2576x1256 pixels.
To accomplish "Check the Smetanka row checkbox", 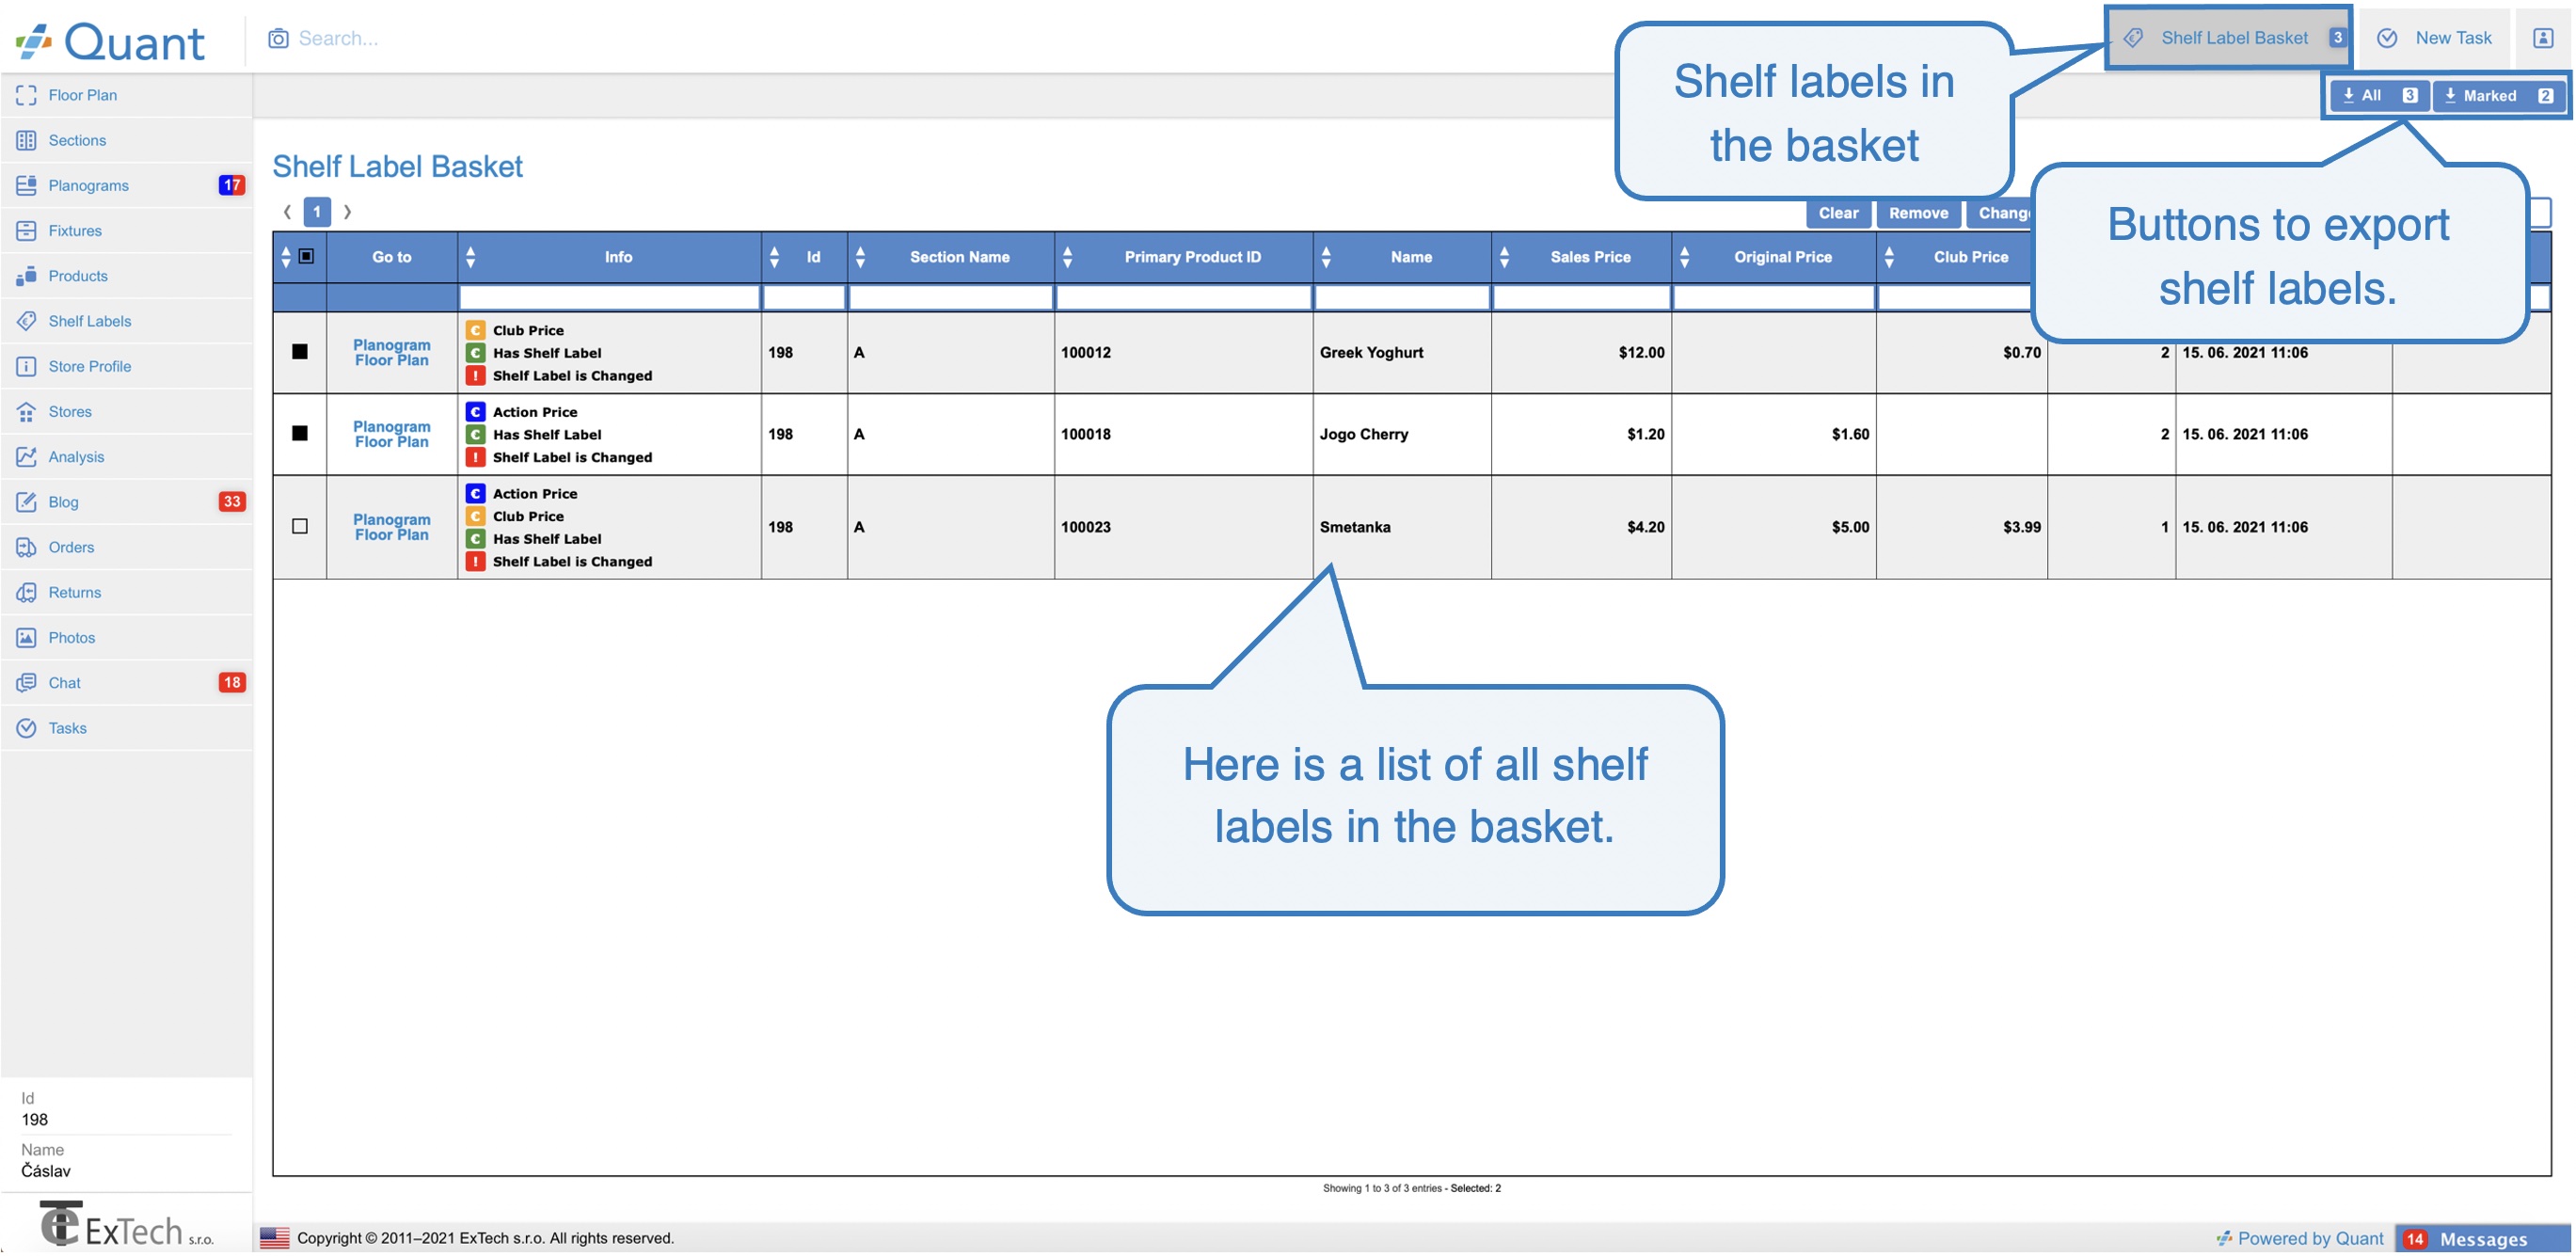I will pyautogui.click(x=299, y=526).
